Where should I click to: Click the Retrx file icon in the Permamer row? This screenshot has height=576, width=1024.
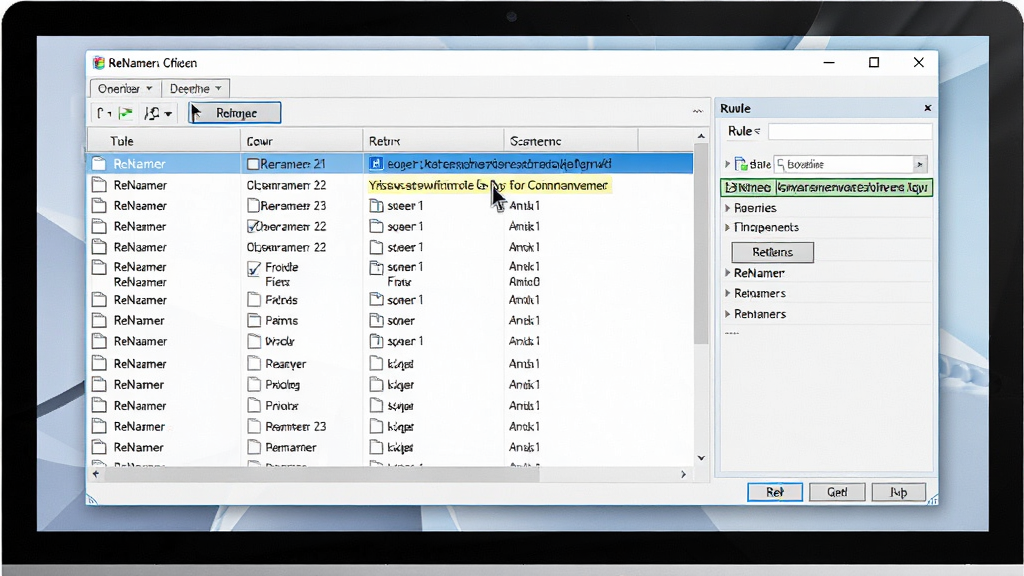(x=376, y=447)
